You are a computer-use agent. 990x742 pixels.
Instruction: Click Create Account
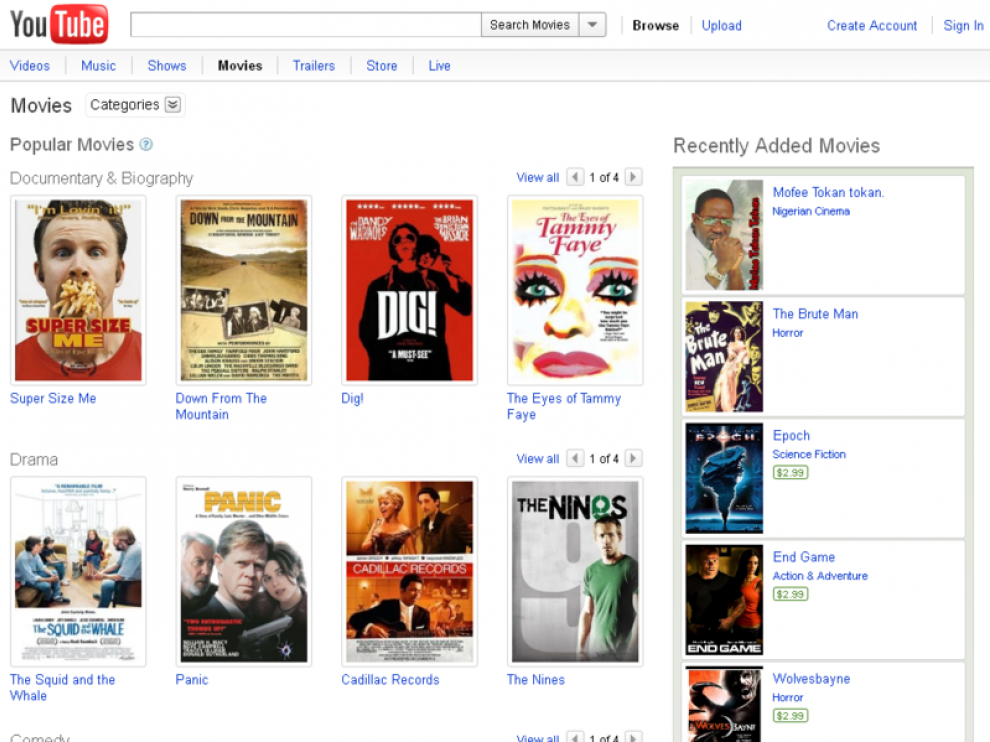[872, 26]
